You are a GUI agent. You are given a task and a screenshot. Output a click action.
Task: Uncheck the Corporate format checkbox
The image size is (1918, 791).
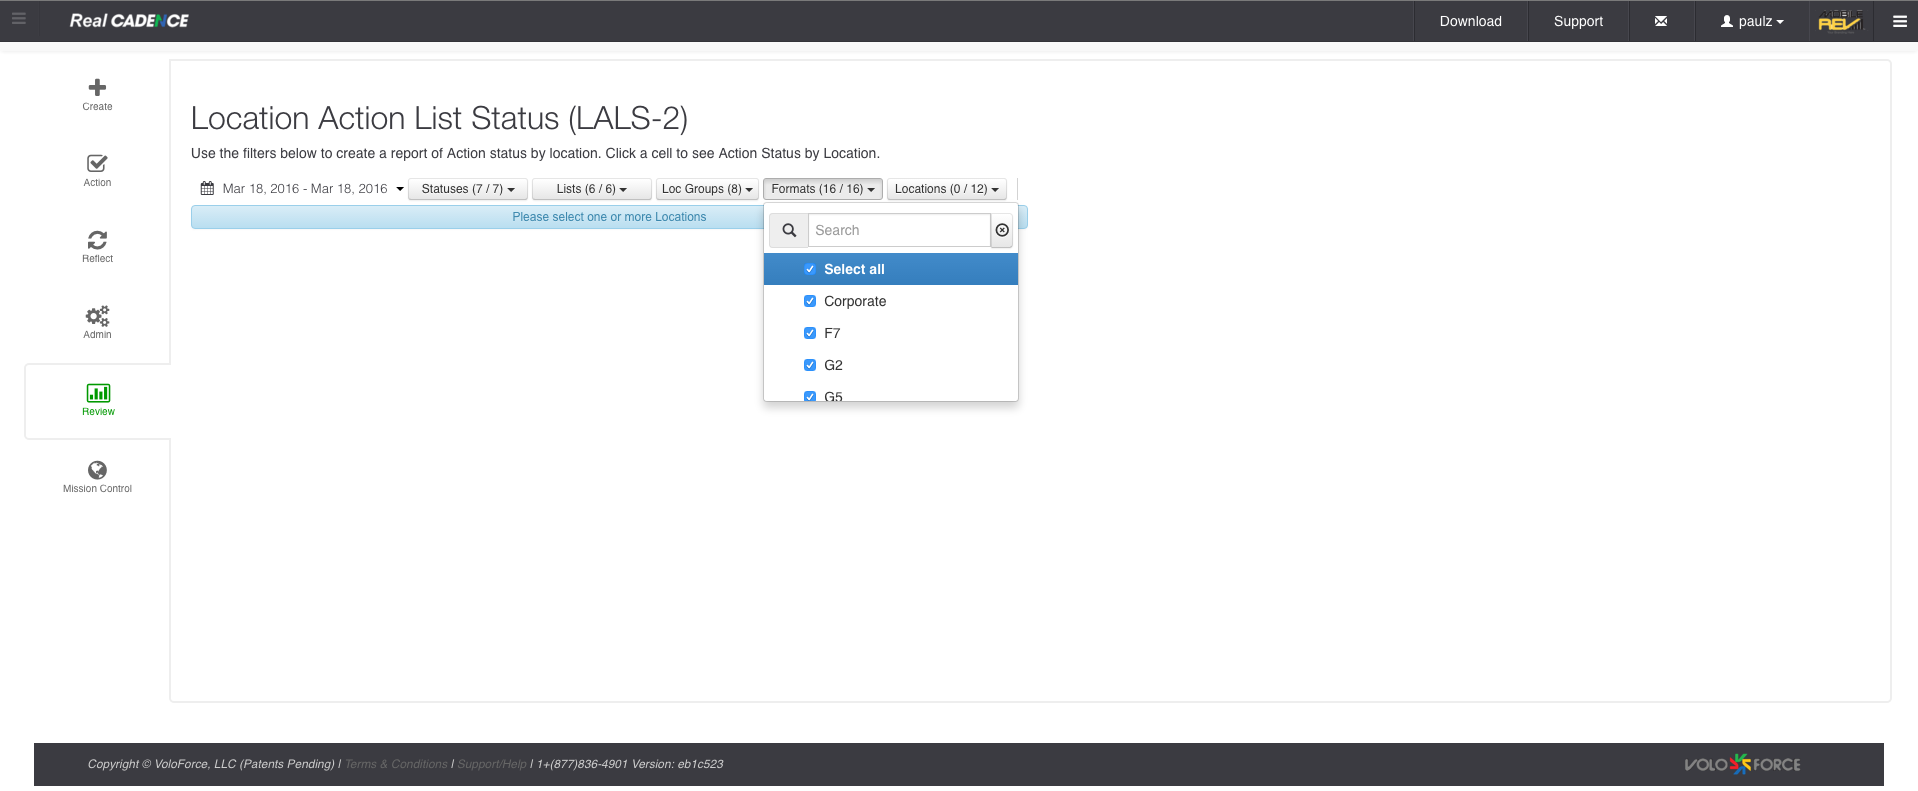tap(810, 301)
